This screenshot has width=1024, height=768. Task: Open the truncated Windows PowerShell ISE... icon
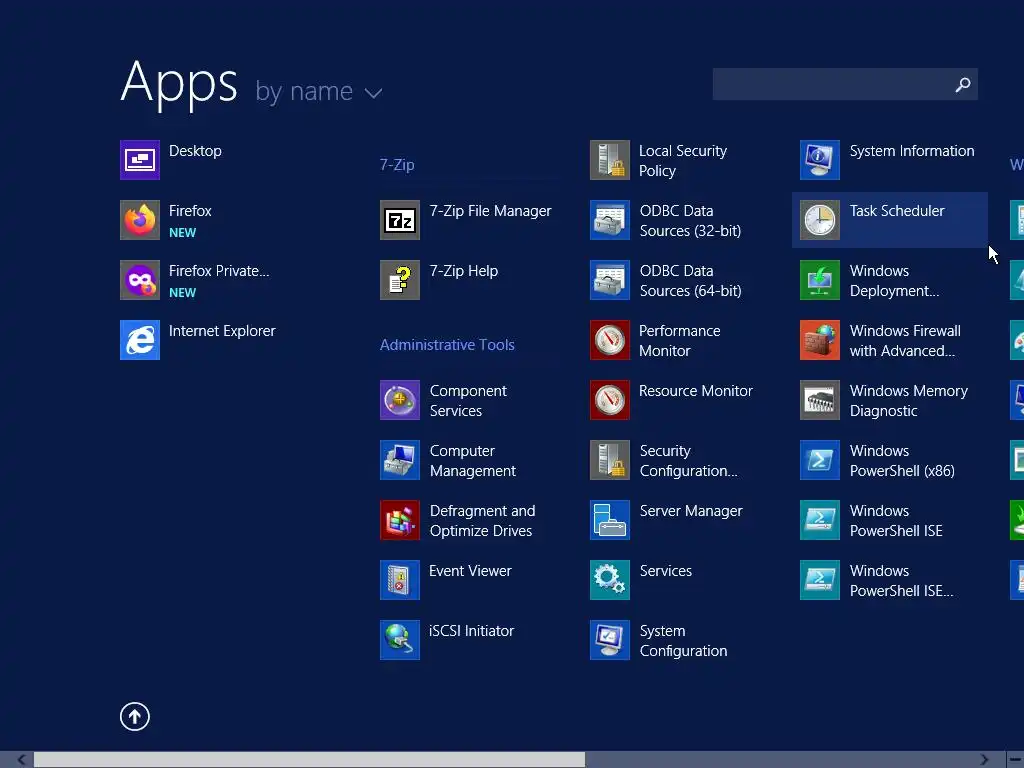coord(820,580)
